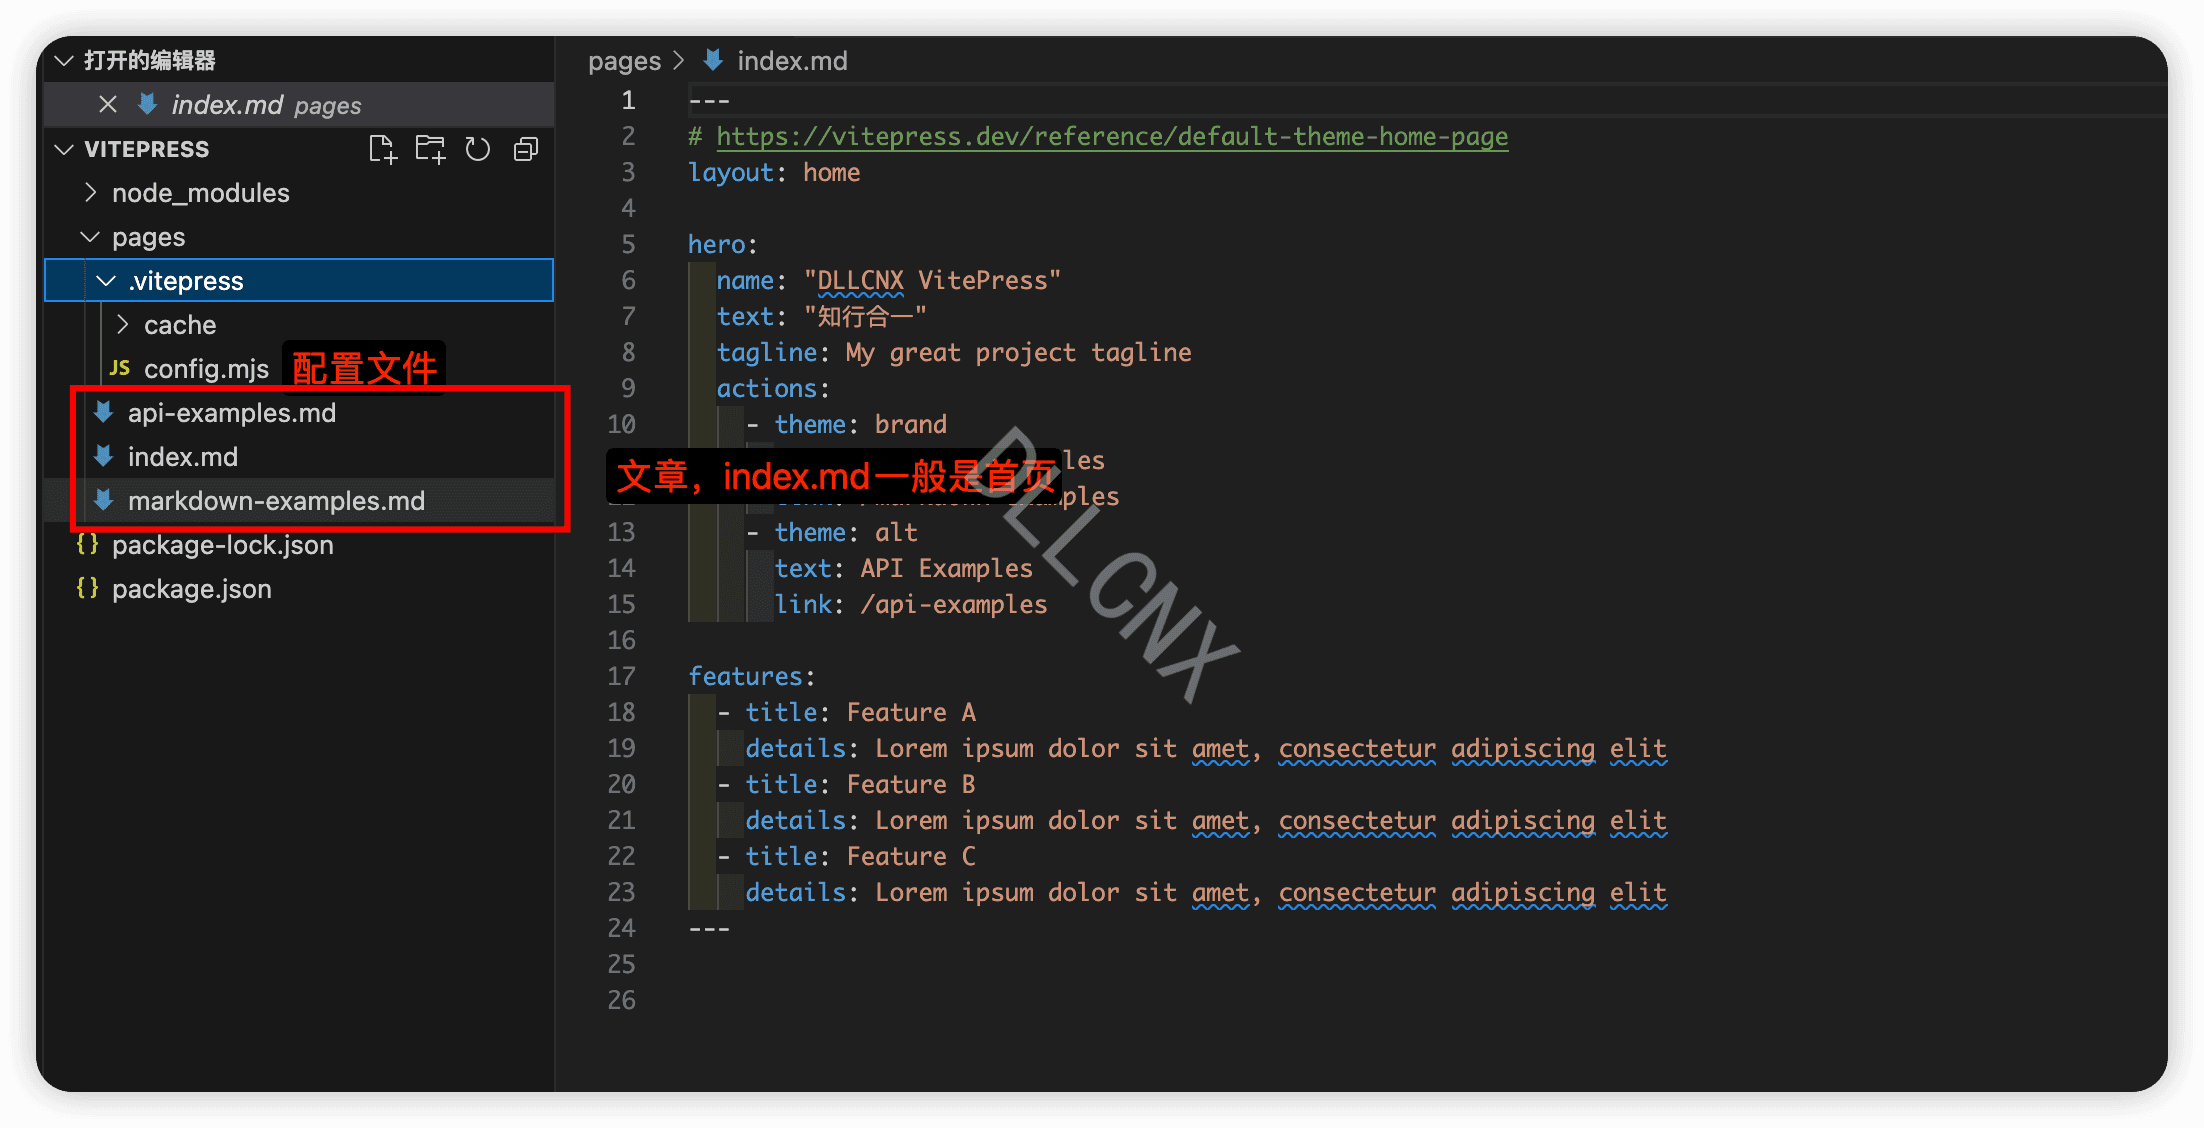The width and height of the screenshot is (2204, 1128).
Task: Click line number 16 in the gutter
Action: [x=621, y=640]
